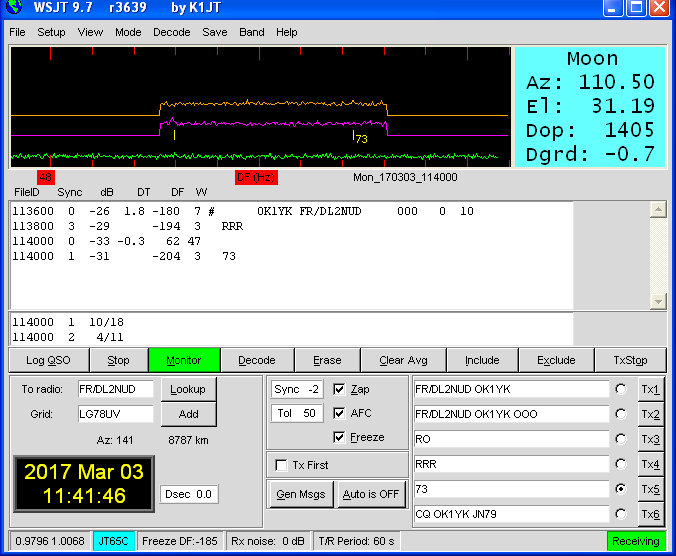Select the radio button for RO message
Image resolution: width=676 pixels, height=556 pixels.
tap(620, 439)
